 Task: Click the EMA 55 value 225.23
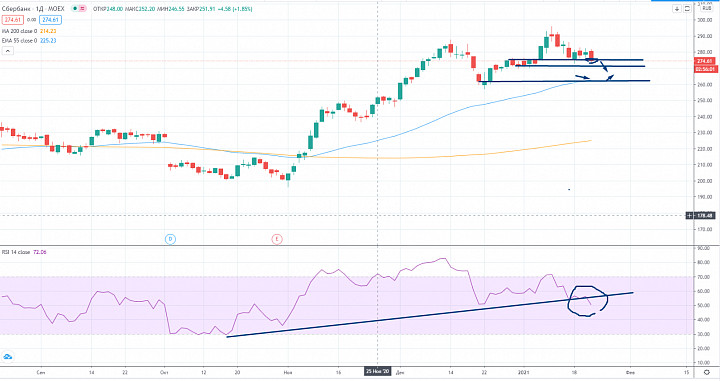point(48,40)
